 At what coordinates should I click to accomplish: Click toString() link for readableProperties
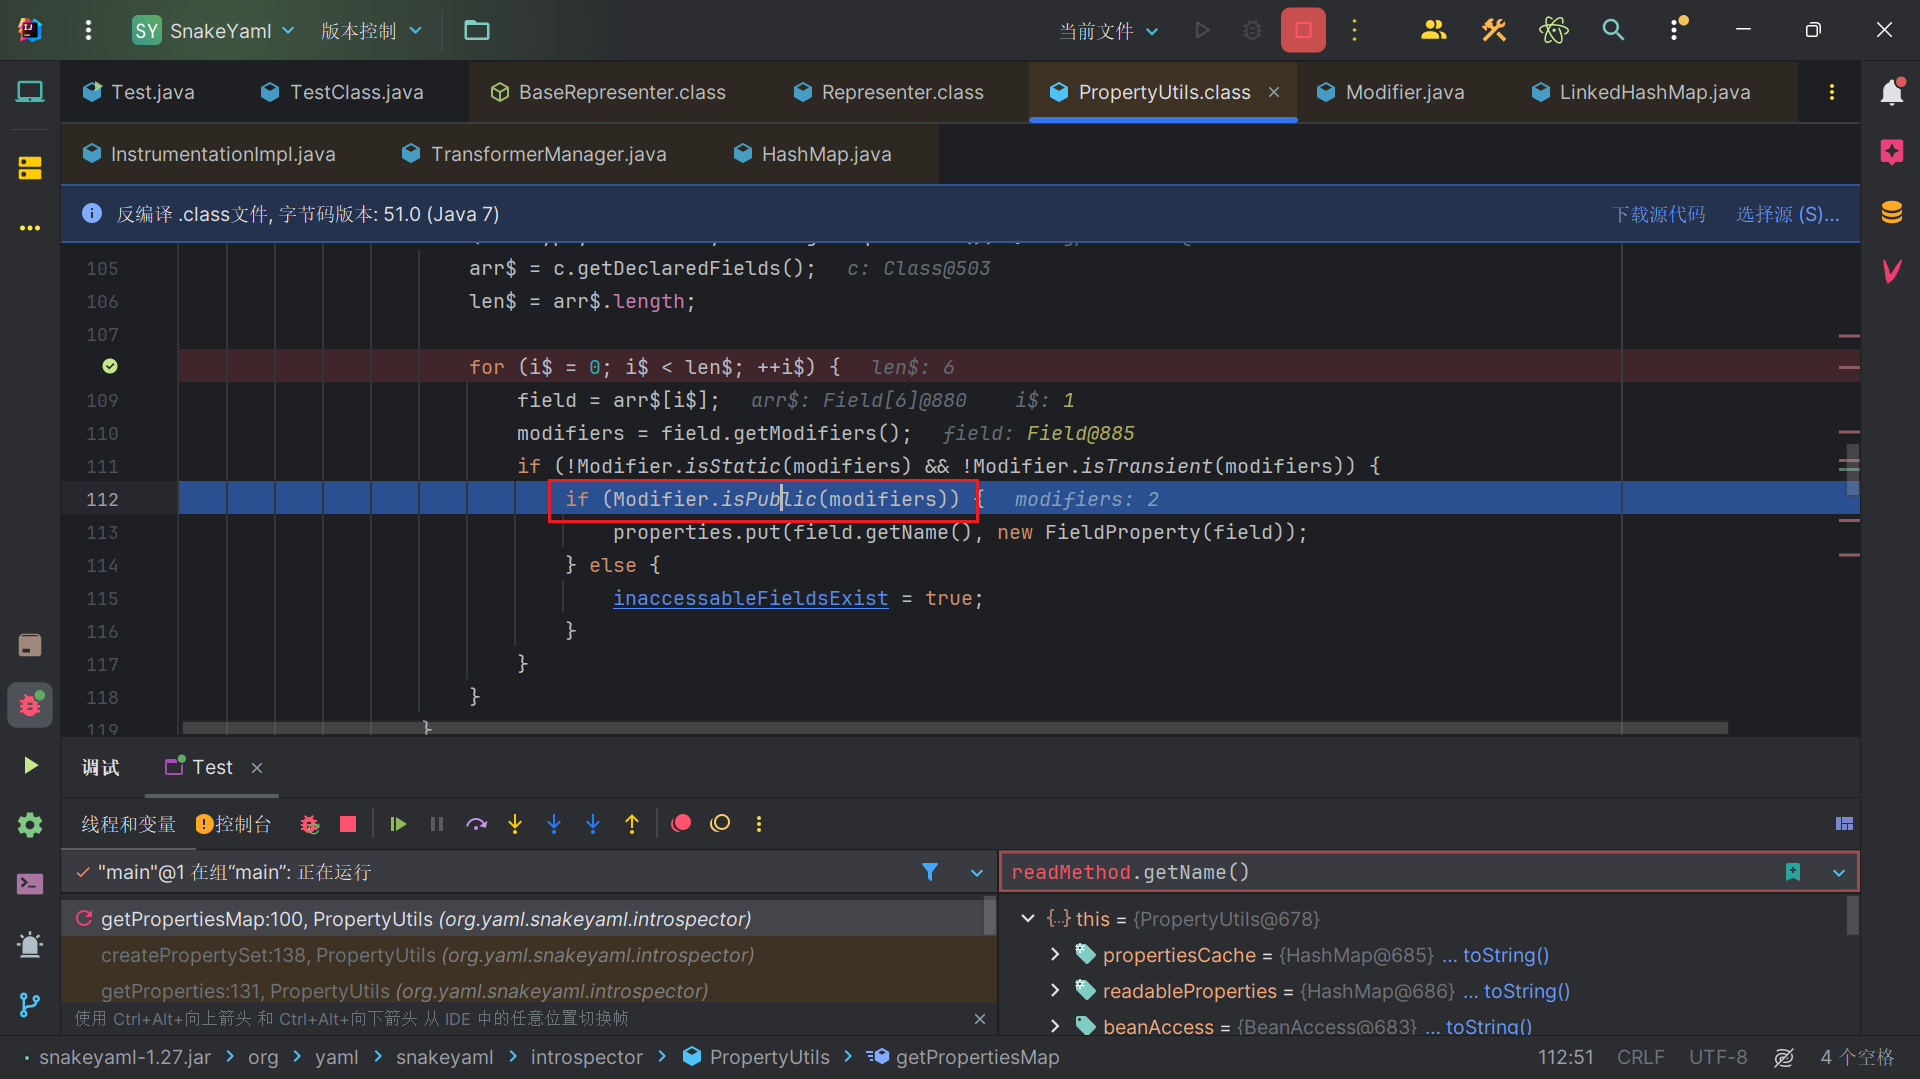[x=1526, y=991]
